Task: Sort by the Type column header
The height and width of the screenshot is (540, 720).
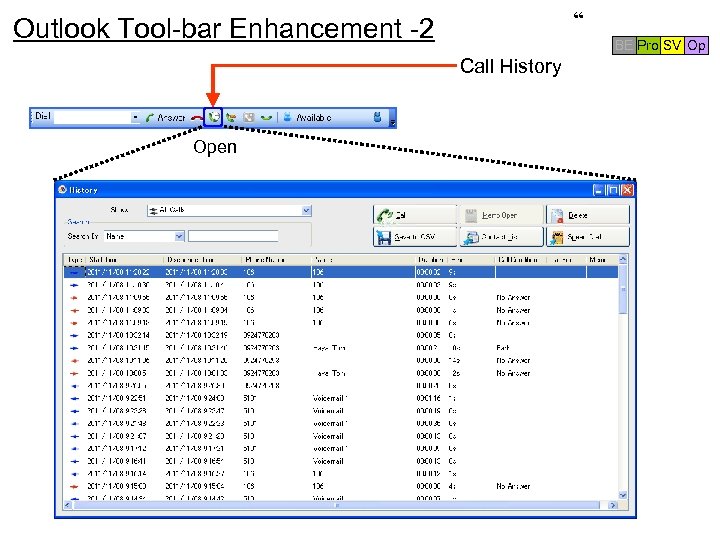Action: 75,259
